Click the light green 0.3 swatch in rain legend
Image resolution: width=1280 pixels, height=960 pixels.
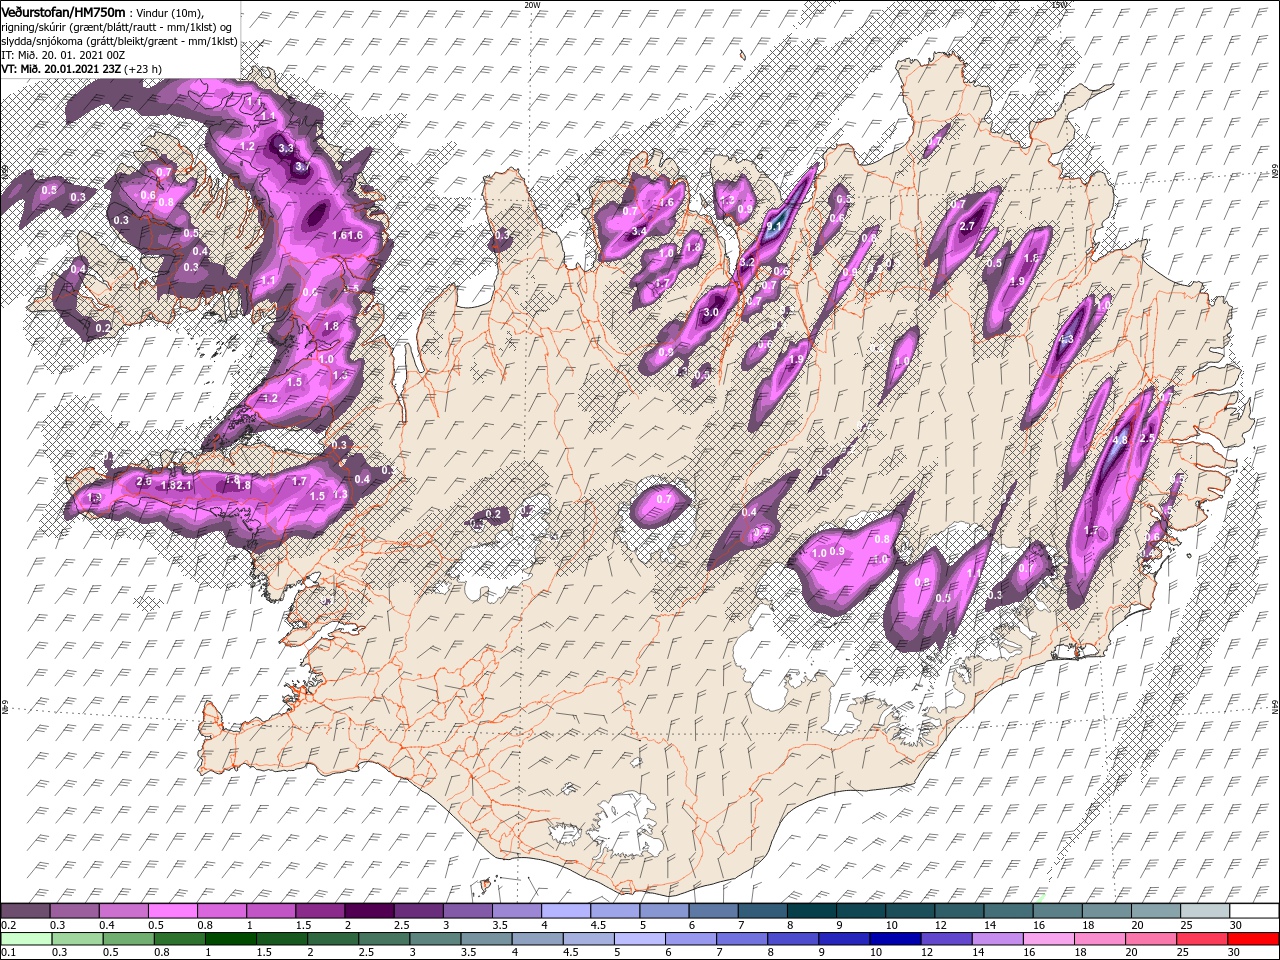tap(77, 938)
